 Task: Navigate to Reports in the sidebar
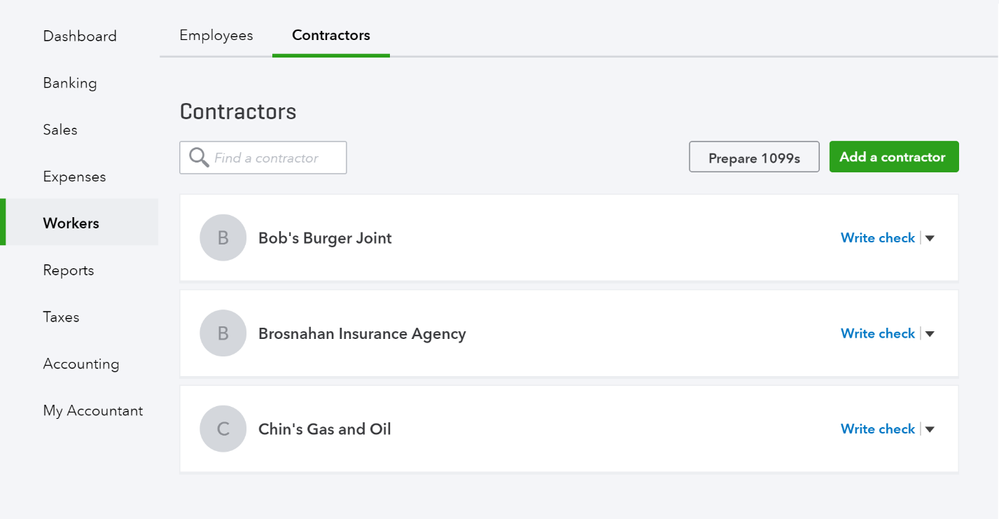coord(68,270)
